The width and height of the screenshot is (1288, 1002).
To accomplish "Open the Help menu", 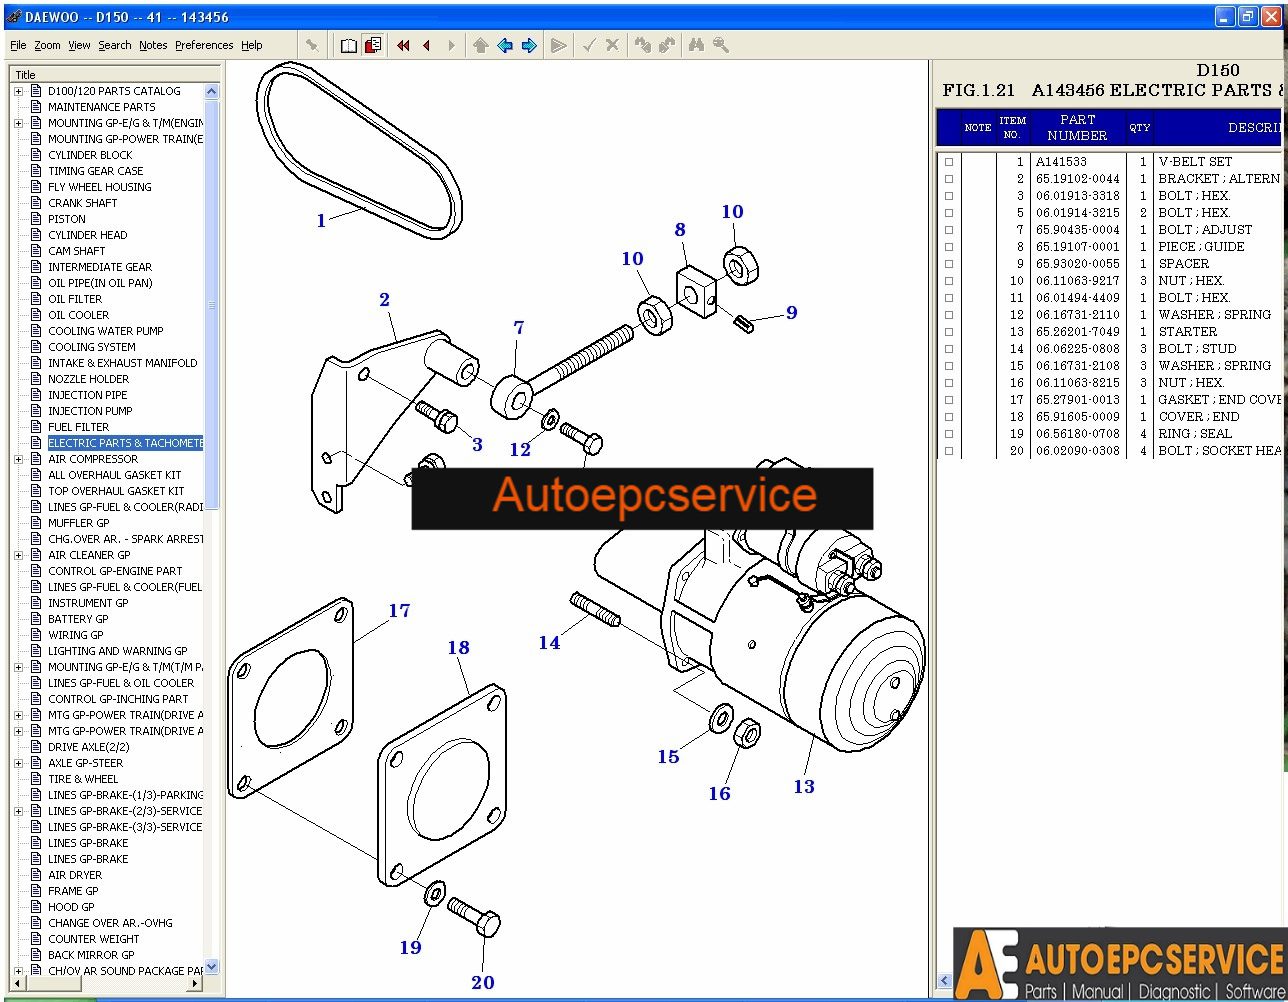I will [252, 45].
